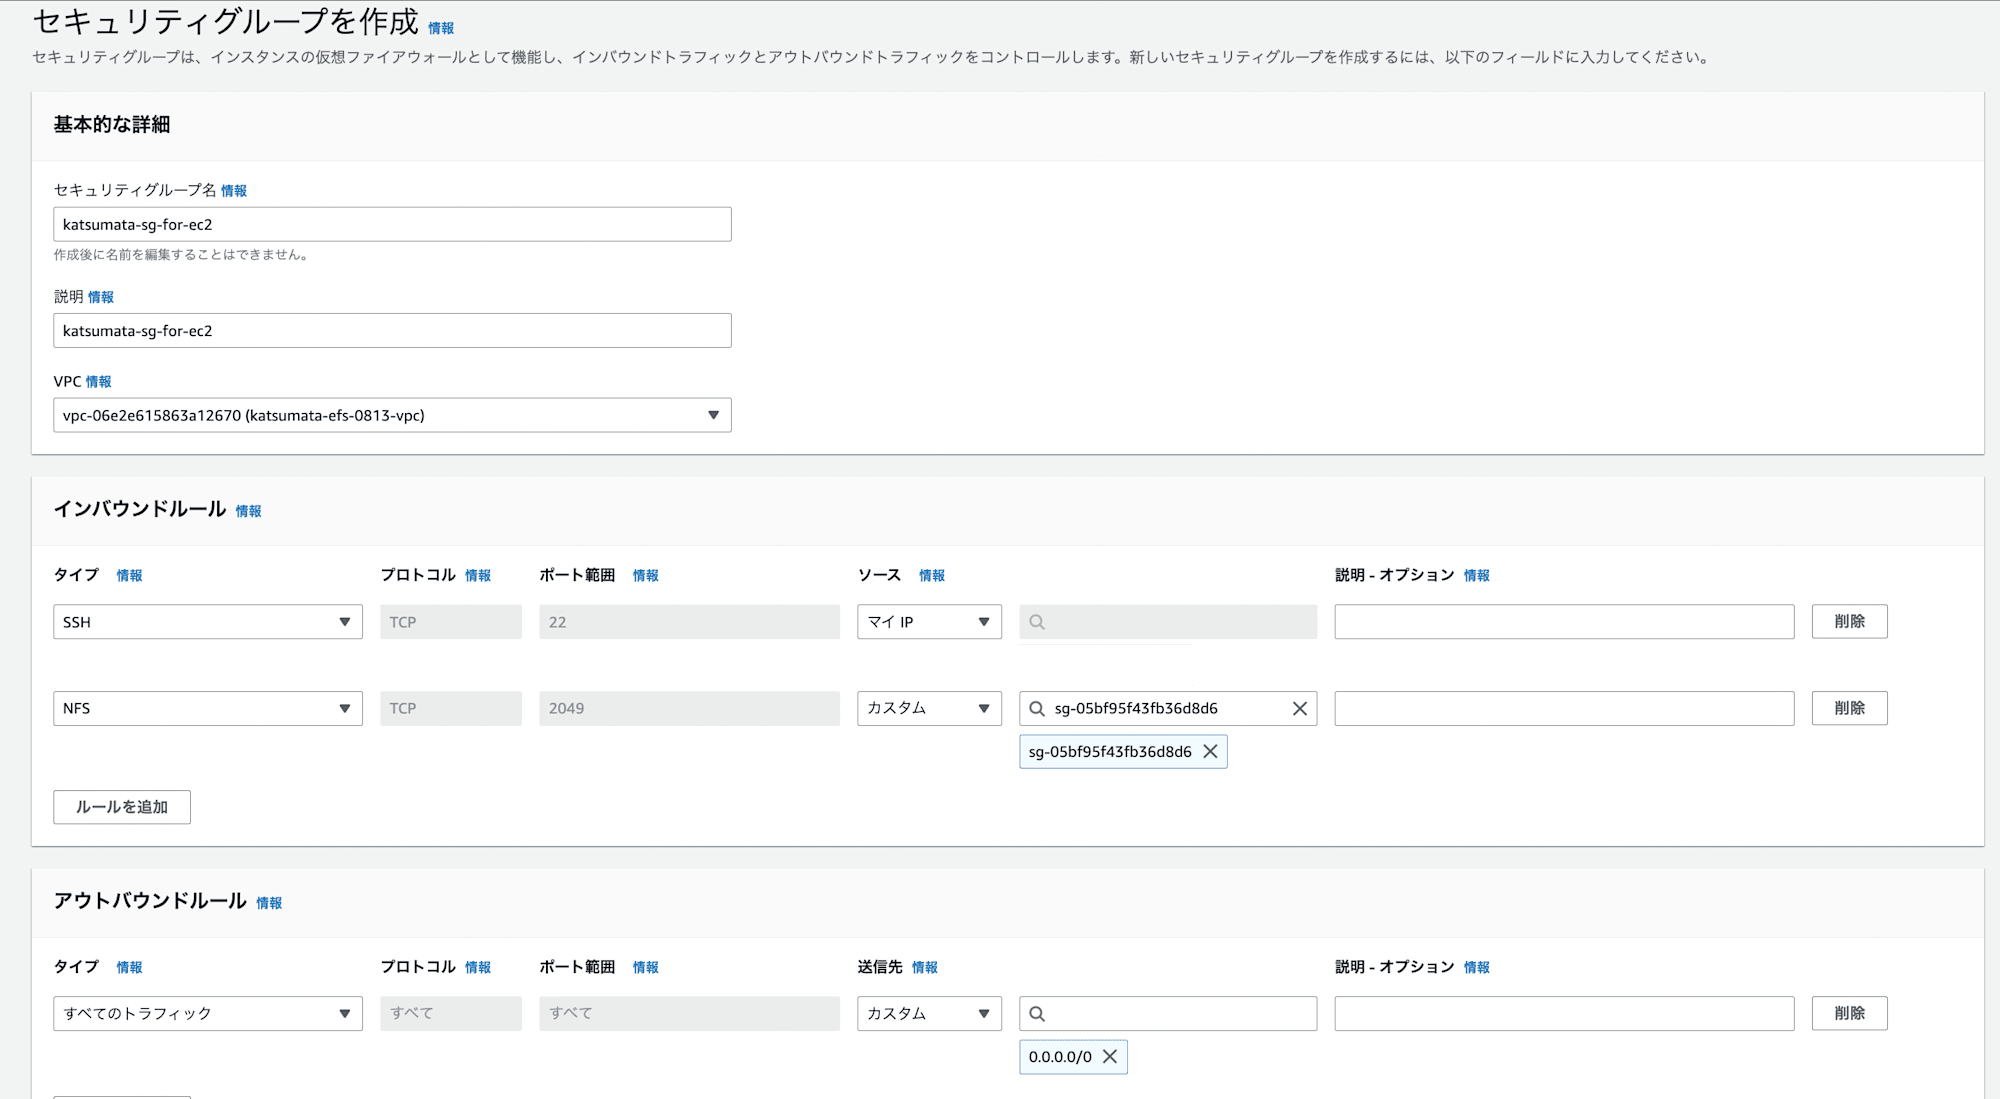Open the マイ IP source dropdown
The width and height of the screenshot is (2000, 1099).
tap(929, 622)
